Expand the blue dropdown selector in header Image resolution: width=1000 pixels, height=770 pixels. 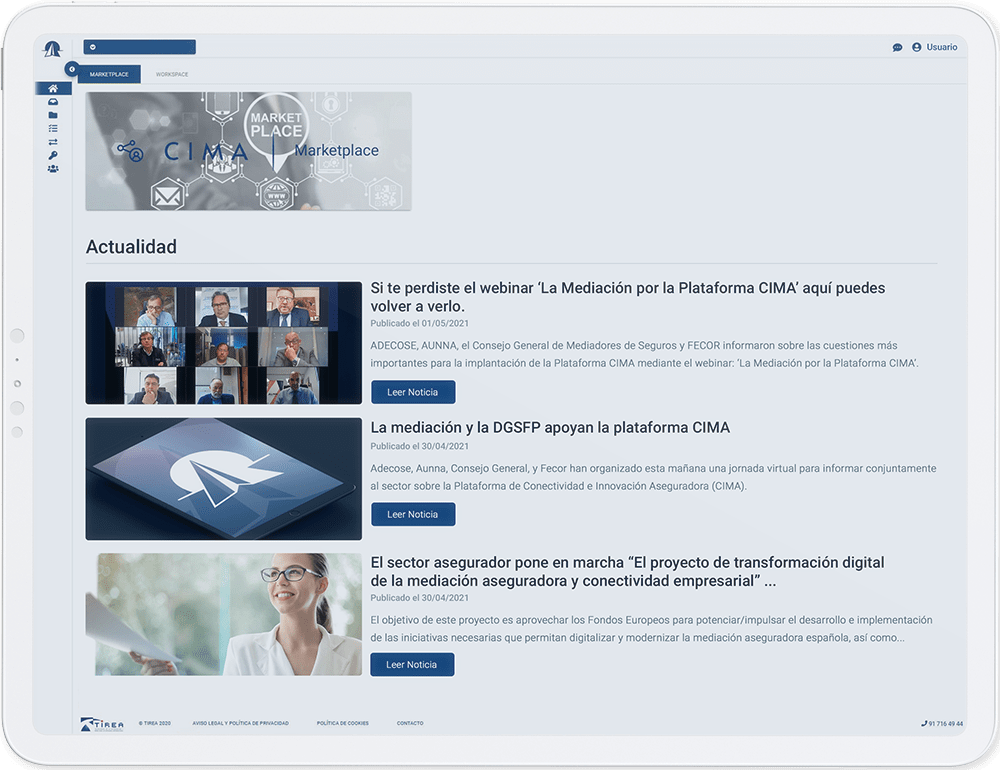click(139, 47)
